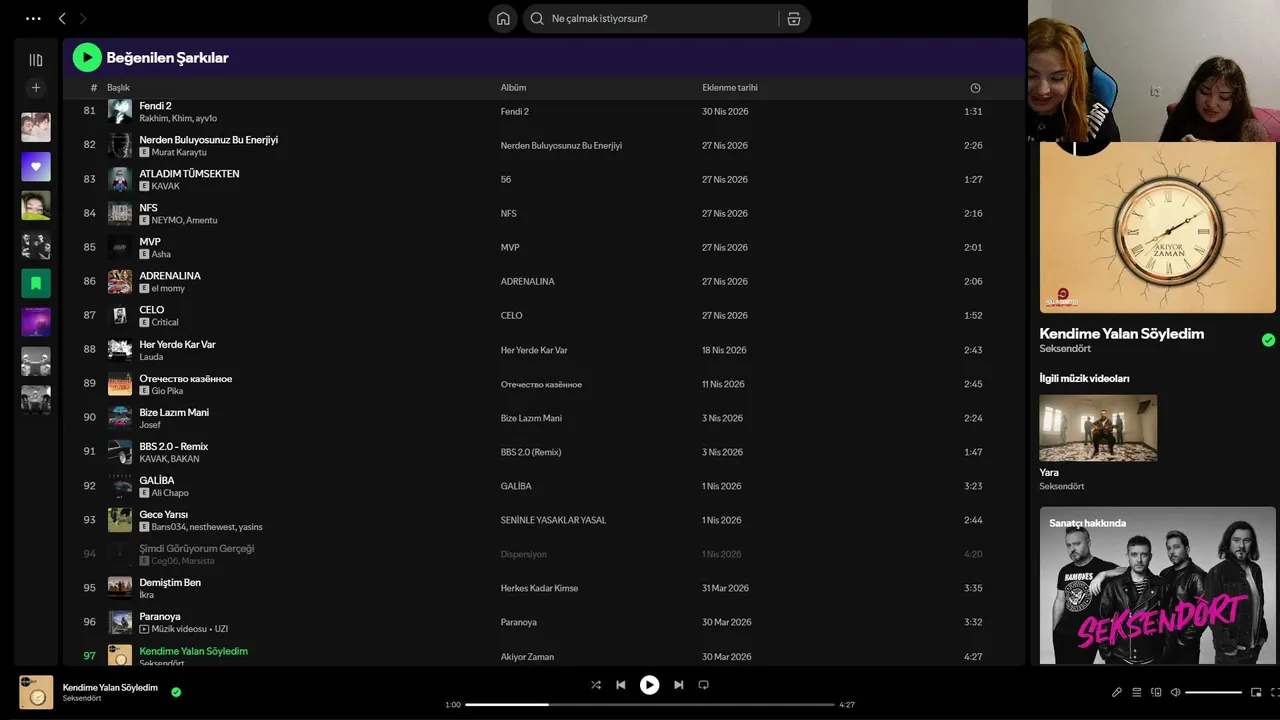1280x720 pixels.
Task: Open album link '56'
Action: [506, 180]
